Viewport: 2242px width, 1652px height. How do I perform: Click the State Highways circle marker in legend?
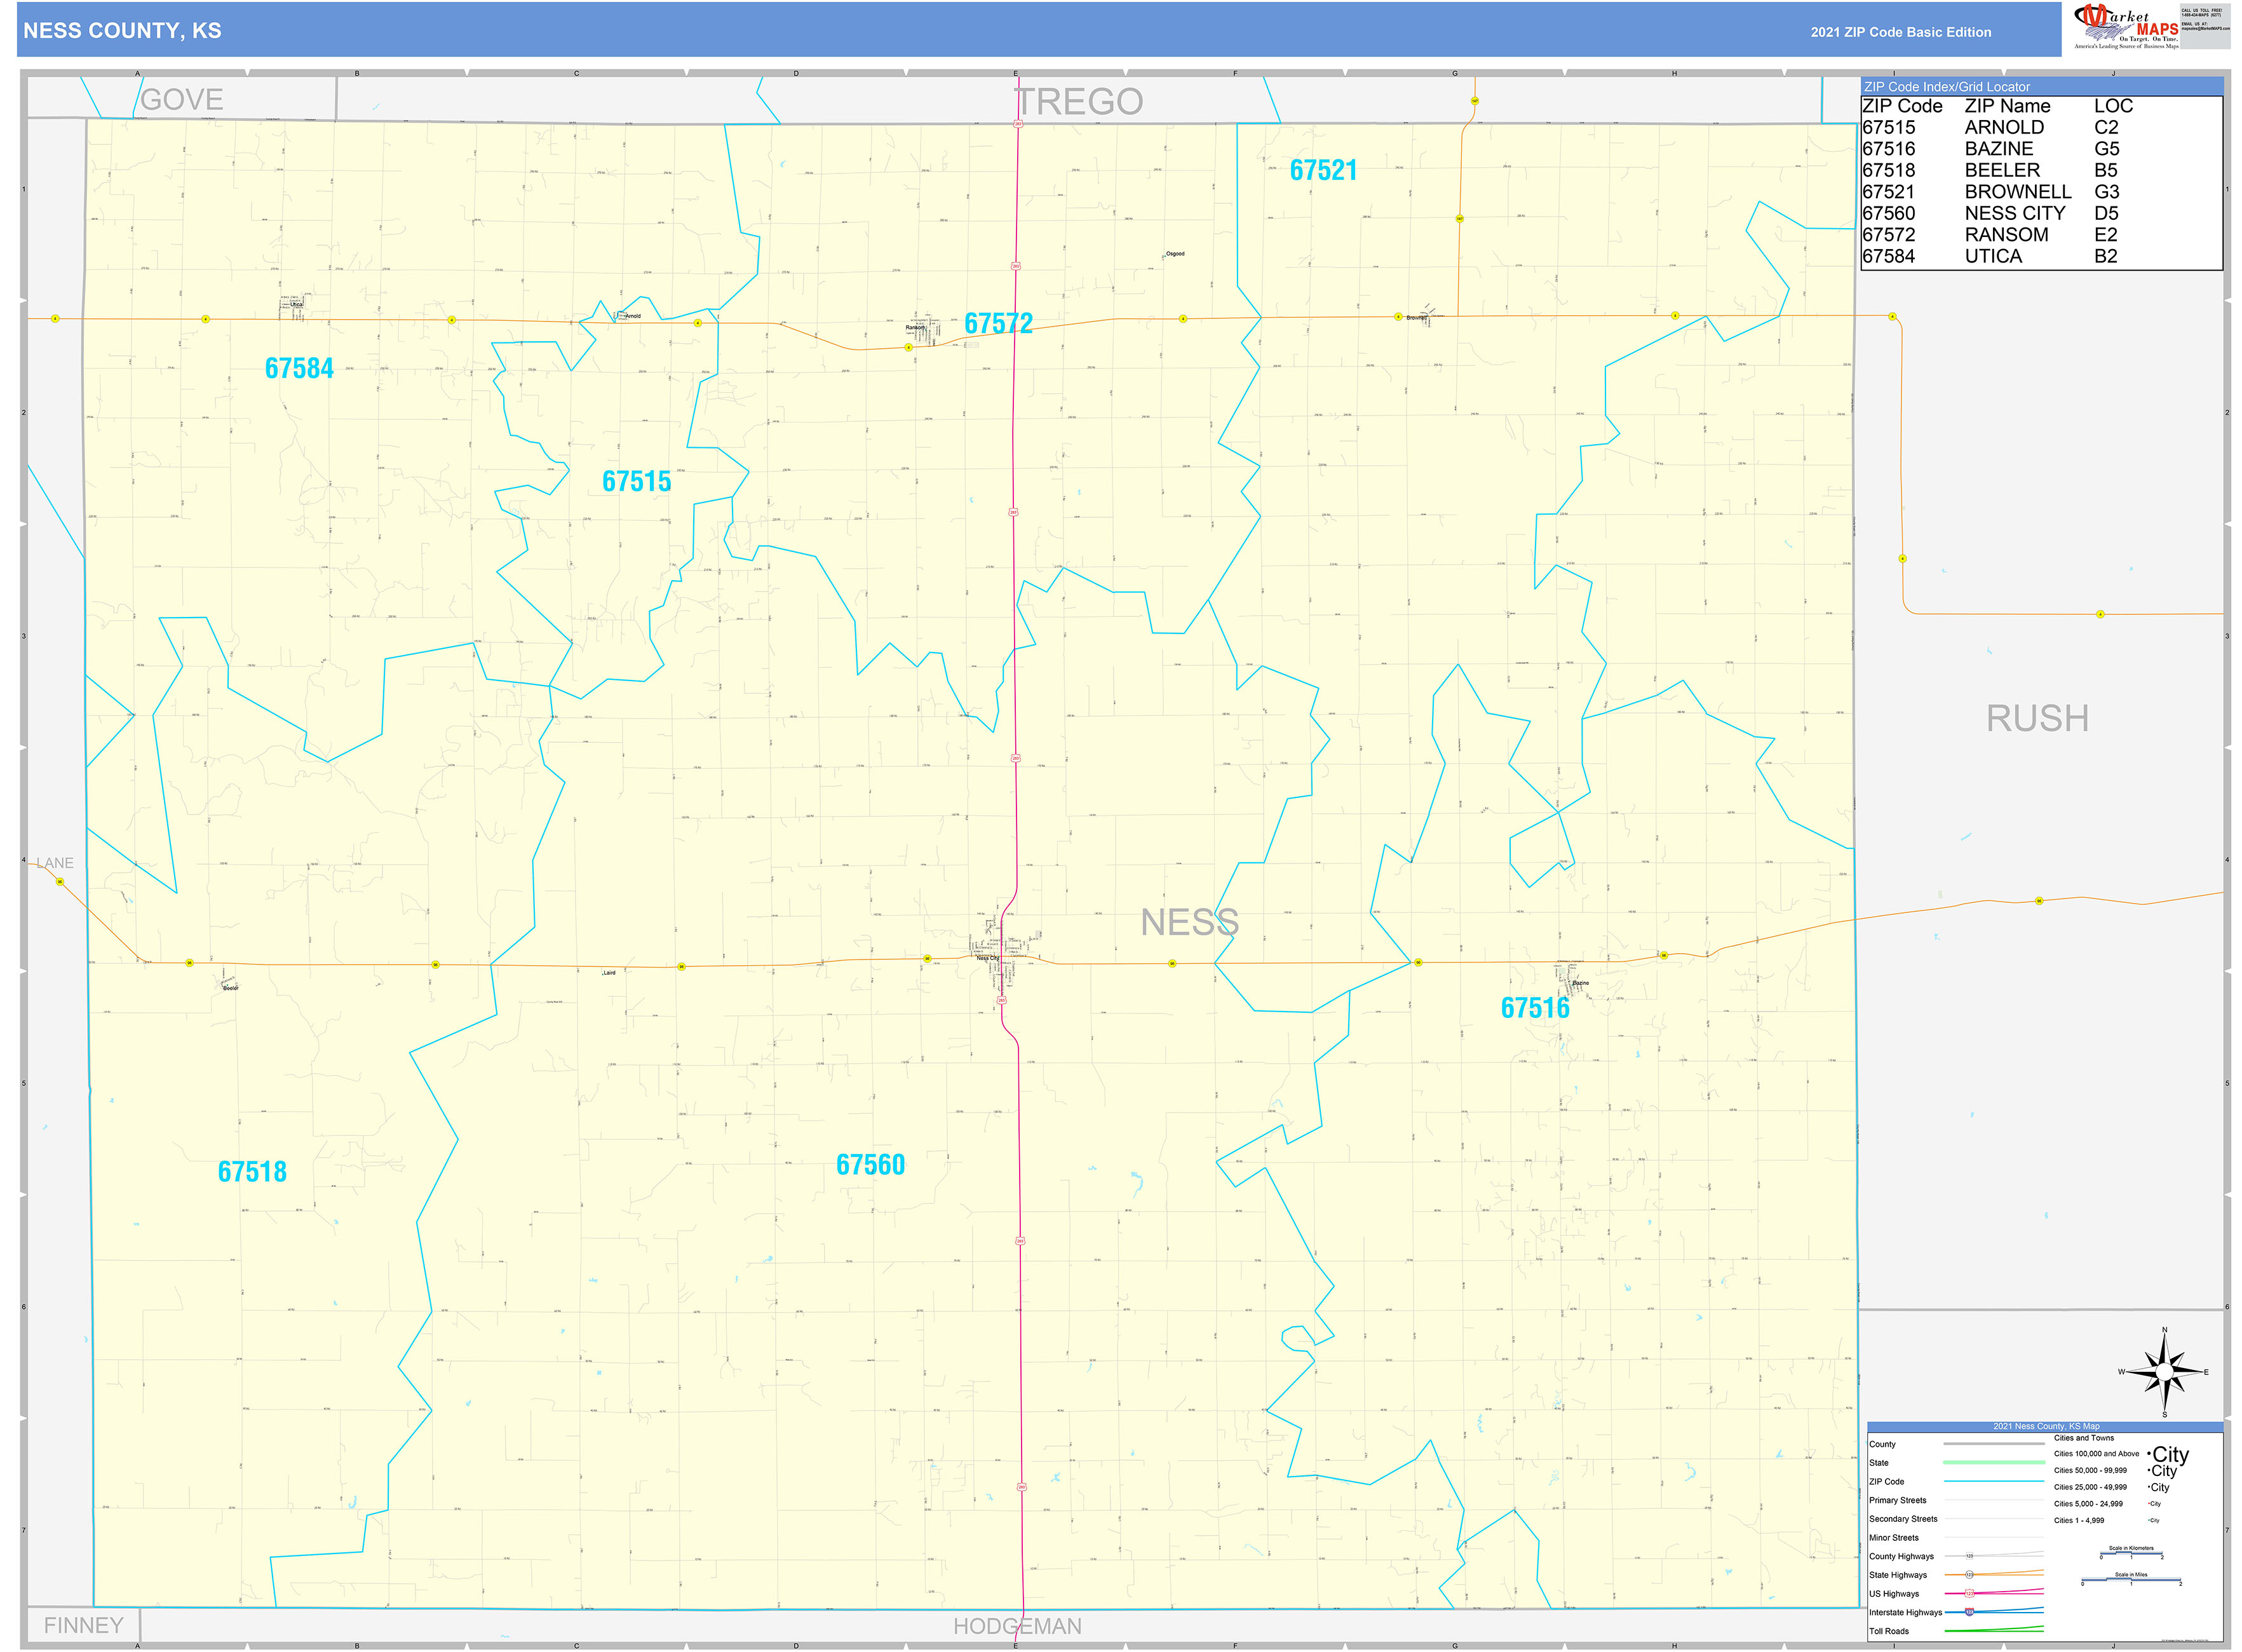point(1970,1575)
